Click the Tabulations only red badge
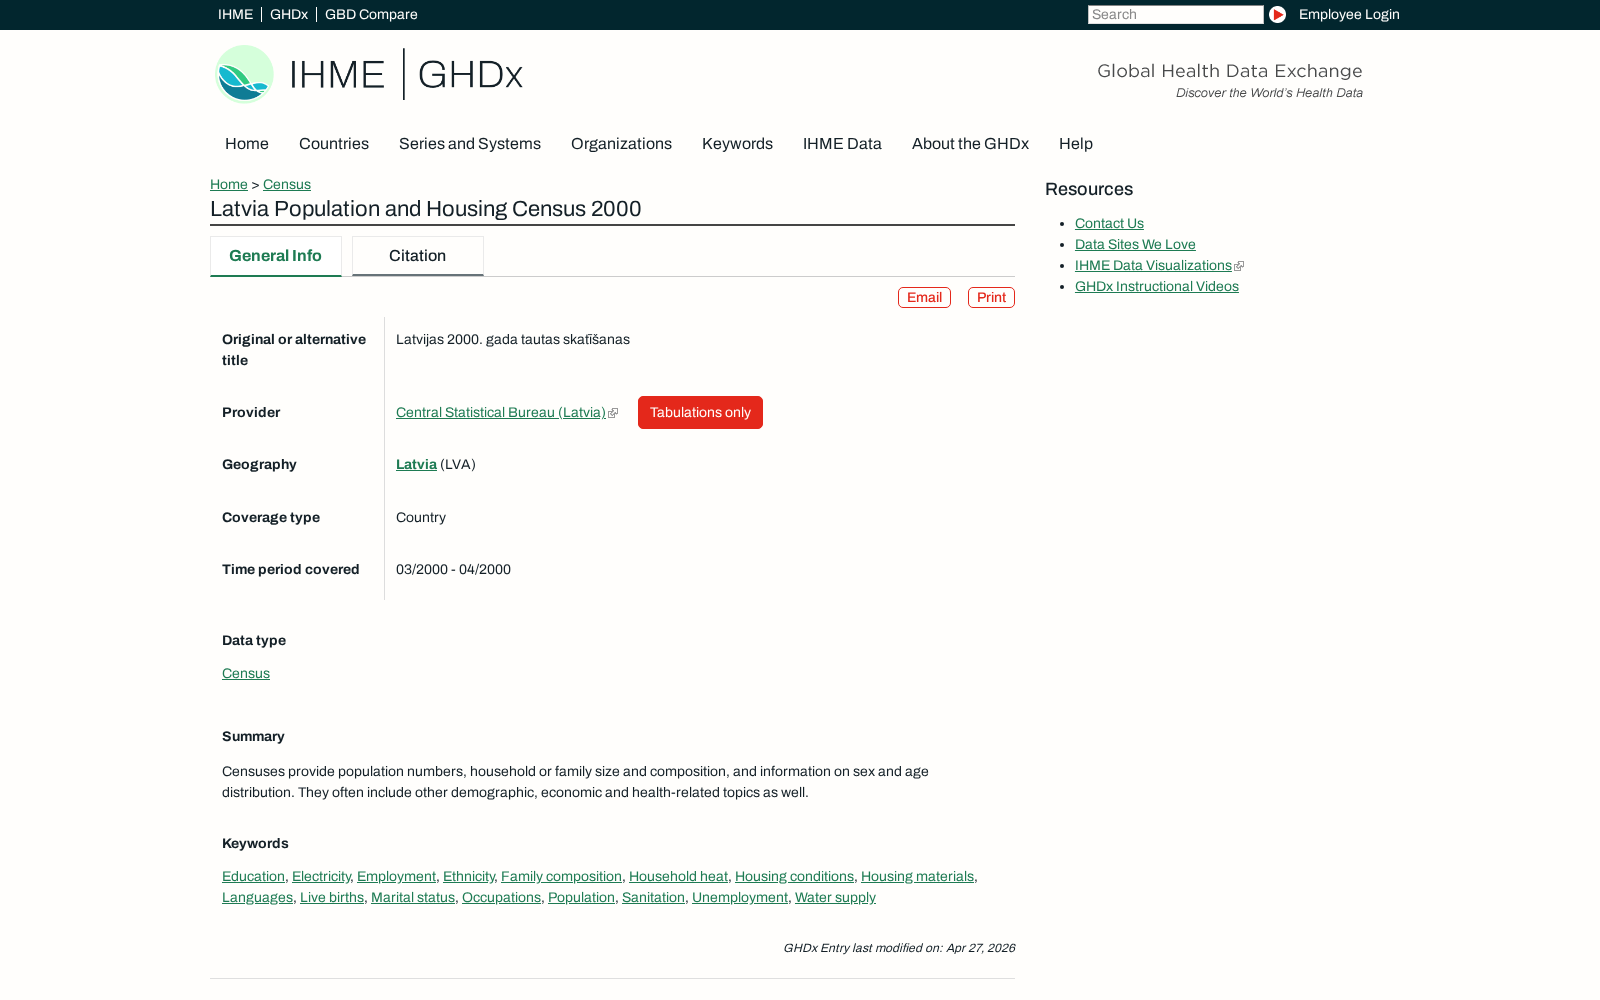1600x1000 pixels. click(x=700, y=413)
